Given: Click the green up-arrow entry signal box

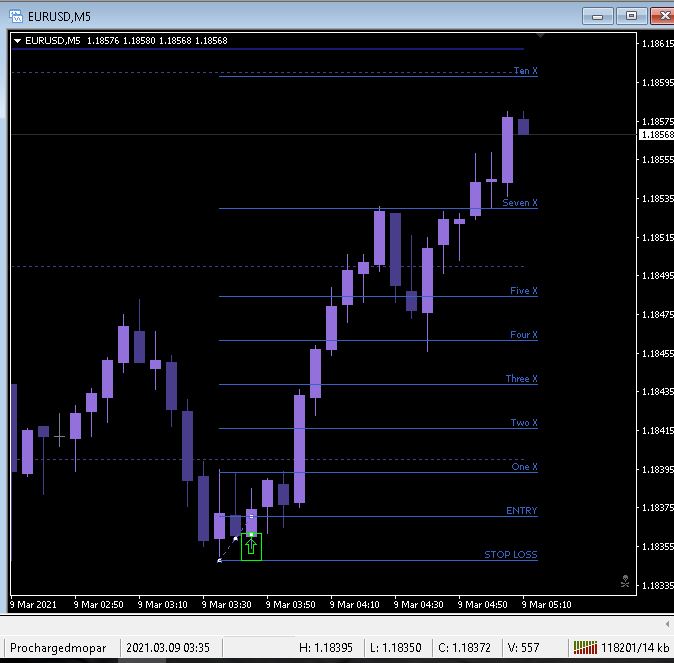Looking at the screenshot, I should click(x=251, y=546).
